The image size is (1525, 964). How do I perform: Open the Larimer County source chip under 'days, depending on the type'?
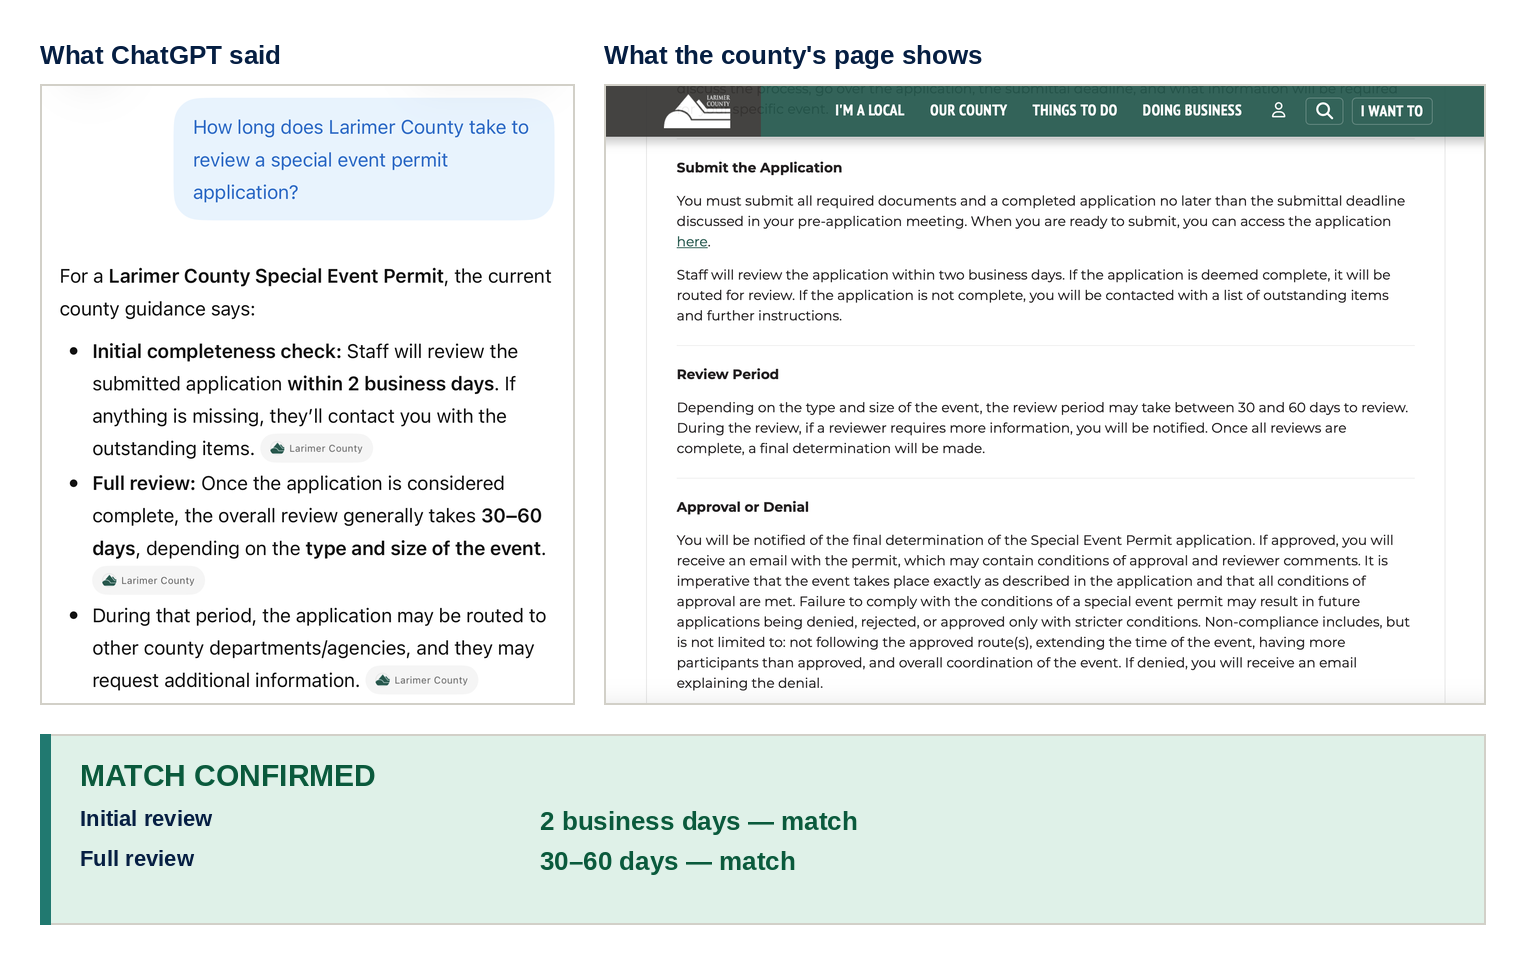tap(148, 580)
